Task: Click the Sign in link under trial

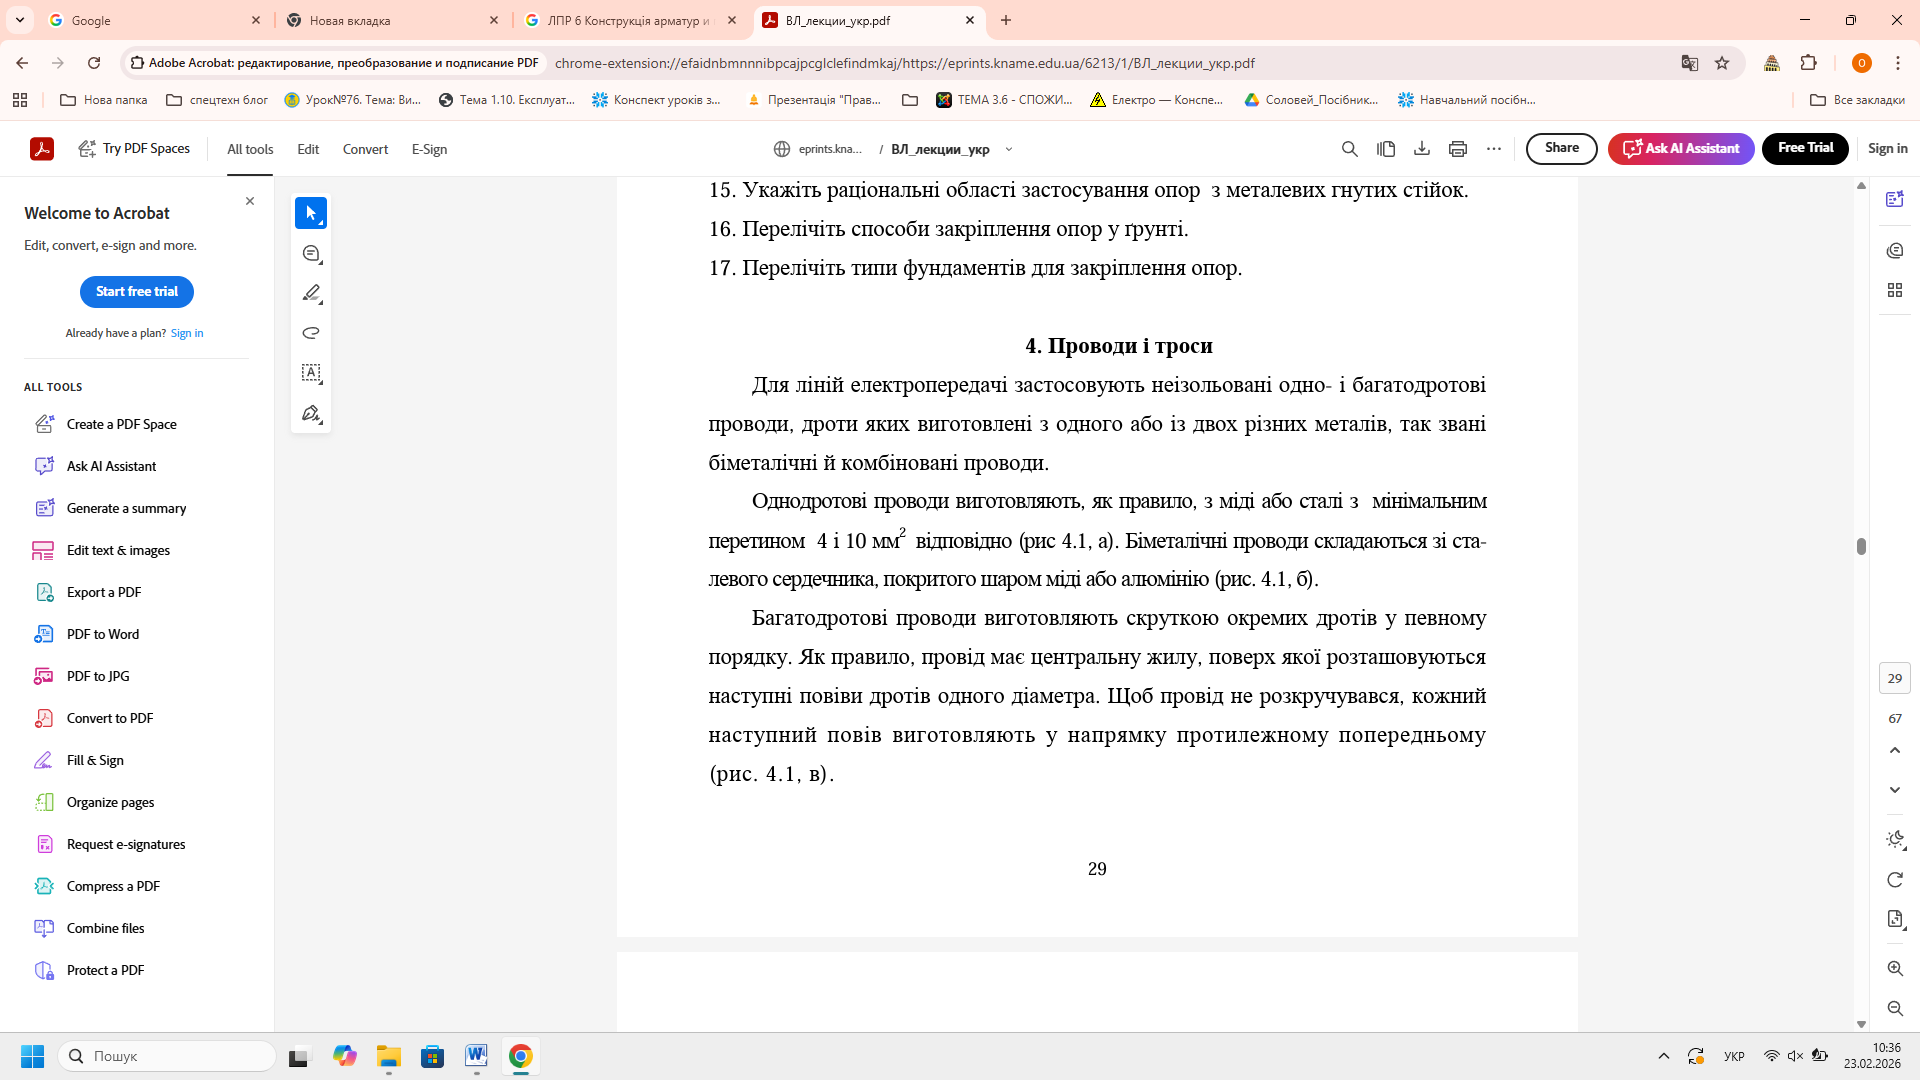Action: click(187, 333)
